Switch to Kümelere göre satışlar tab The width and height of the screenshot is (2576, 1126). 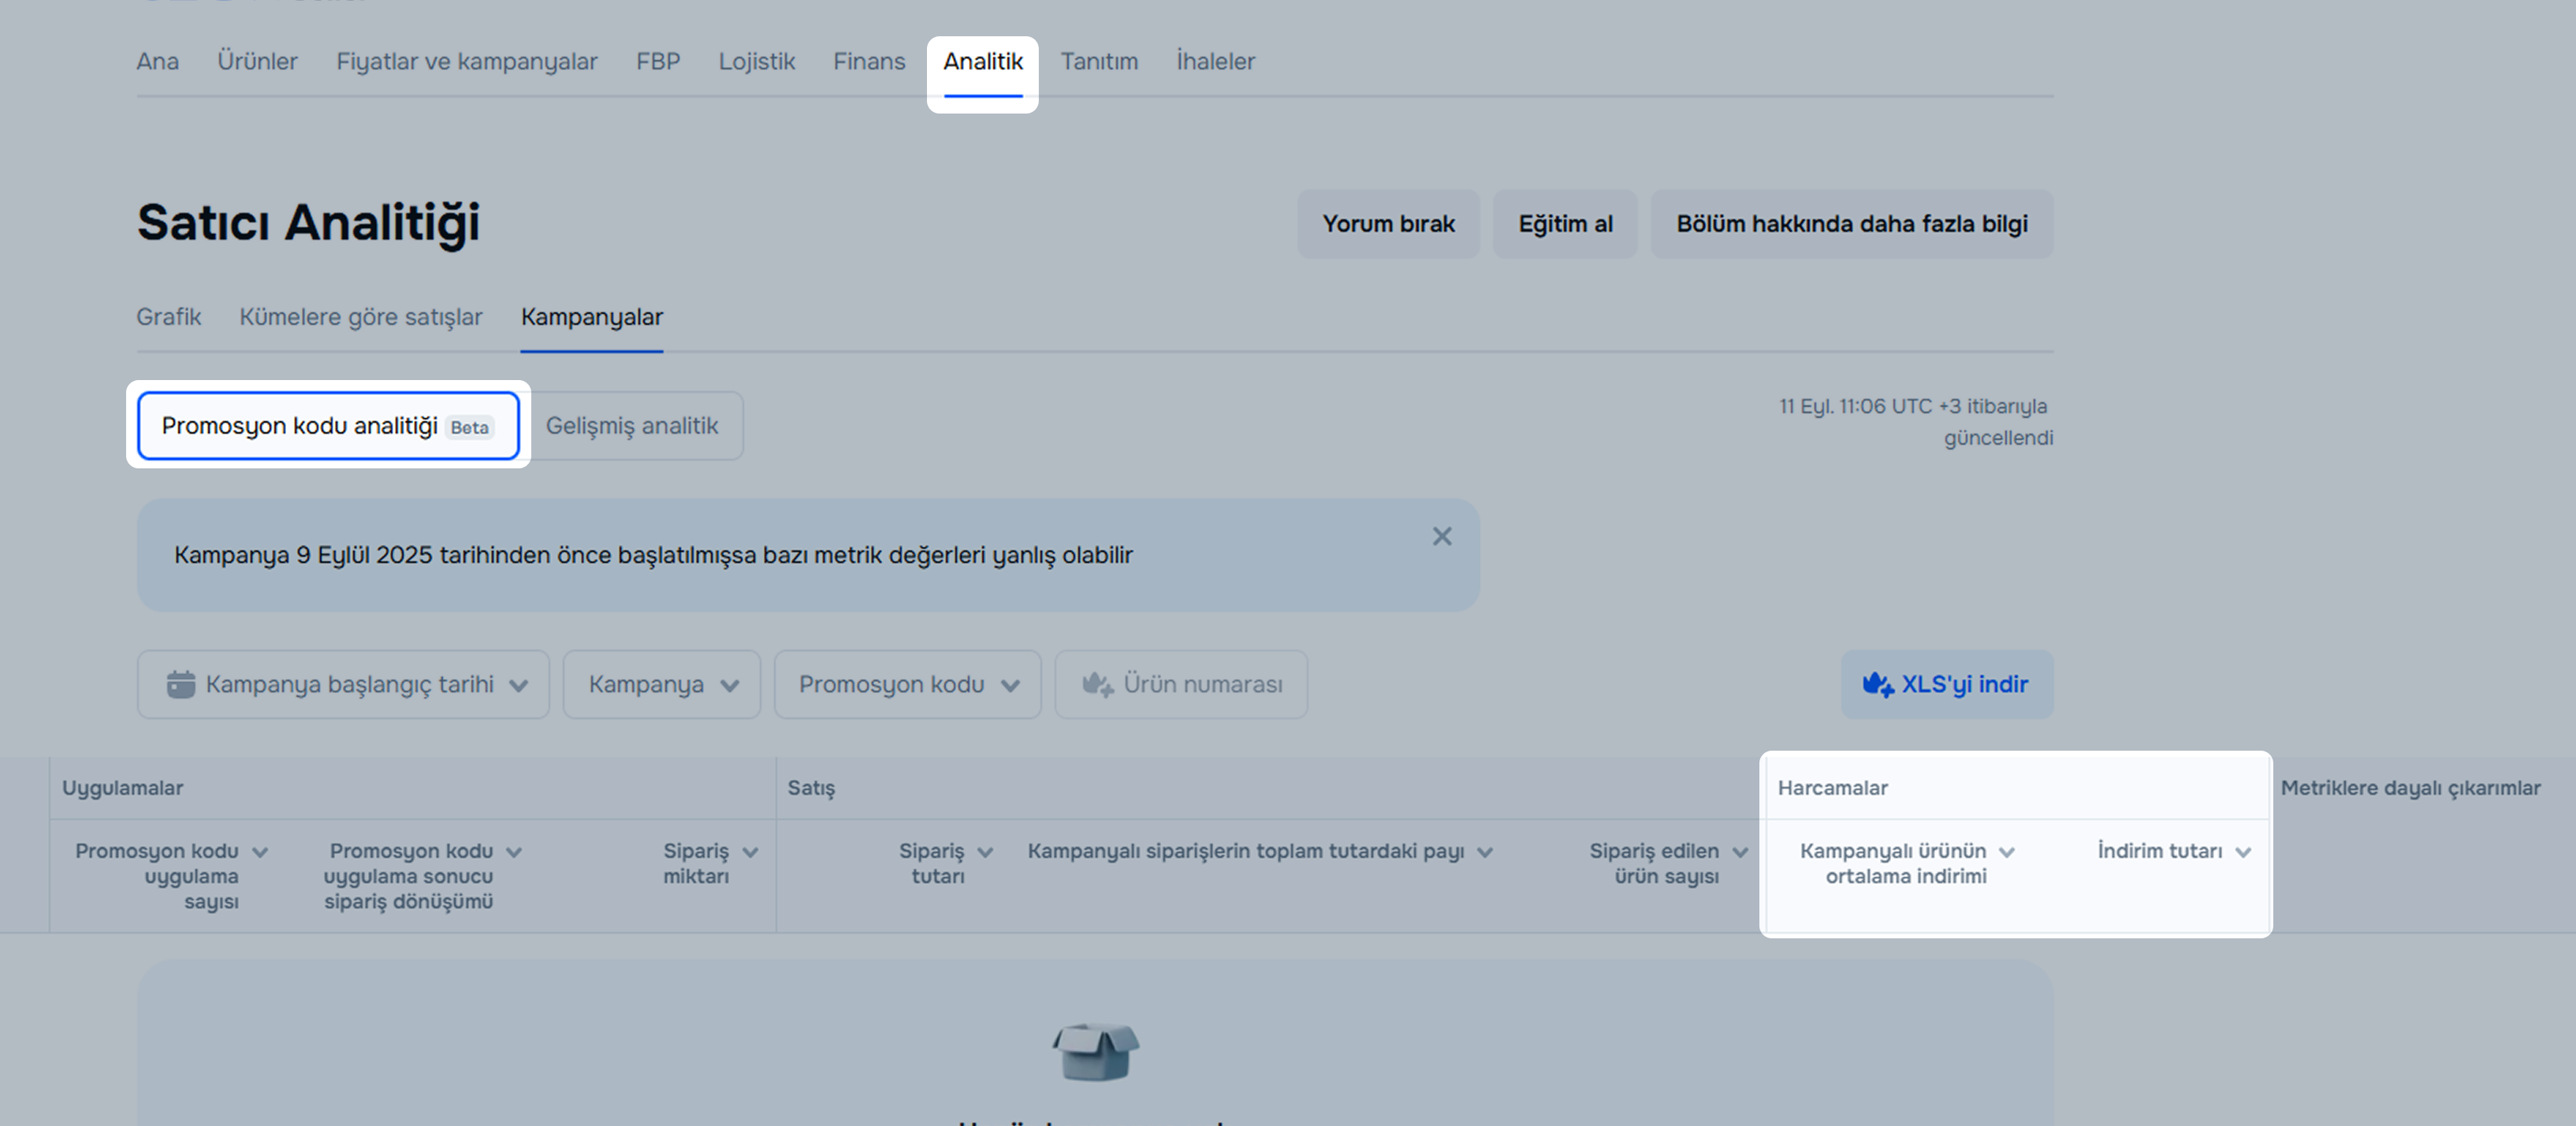(360, 317)
